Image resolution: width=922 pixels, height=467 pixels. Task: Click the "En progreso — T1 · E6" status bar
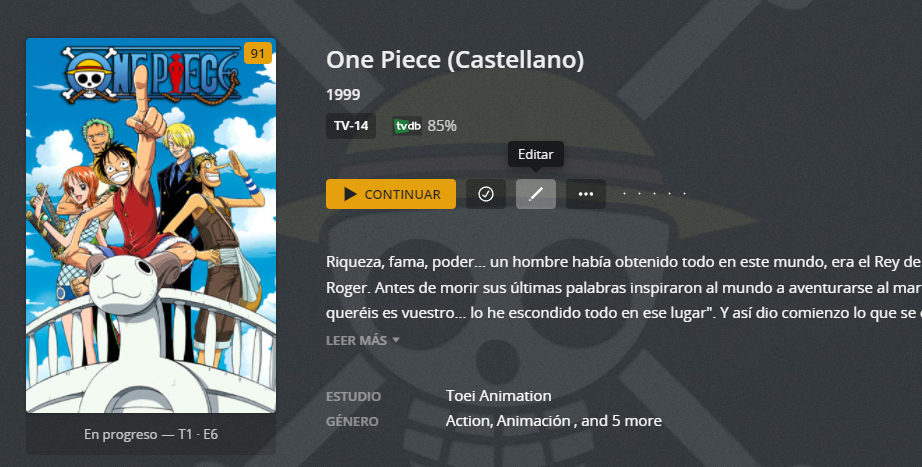(151, 435)
